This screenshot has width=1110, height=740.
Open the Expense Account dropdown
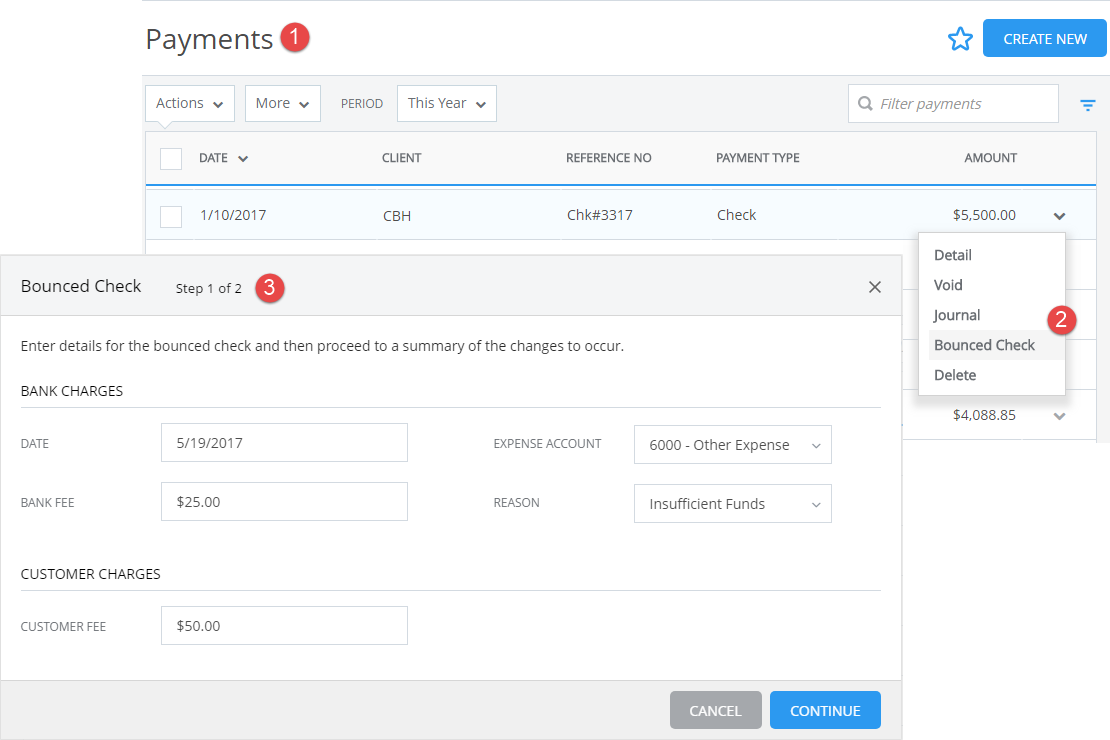point(732,444)
